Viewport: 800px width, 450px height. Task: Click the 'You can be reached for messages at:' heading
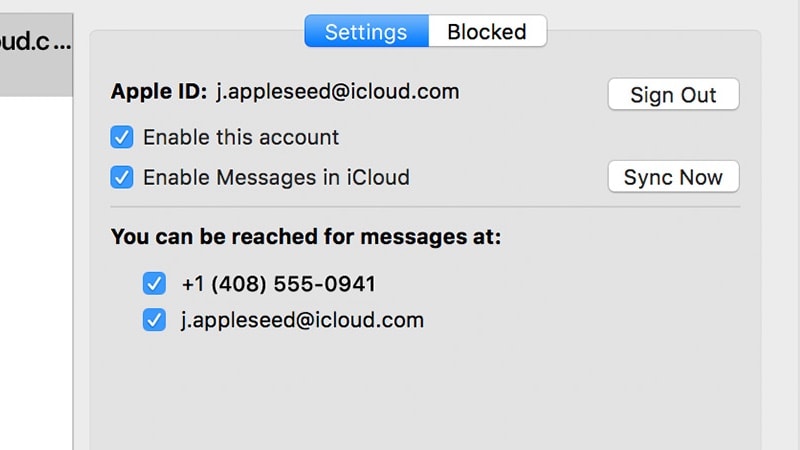click(306, 237)
